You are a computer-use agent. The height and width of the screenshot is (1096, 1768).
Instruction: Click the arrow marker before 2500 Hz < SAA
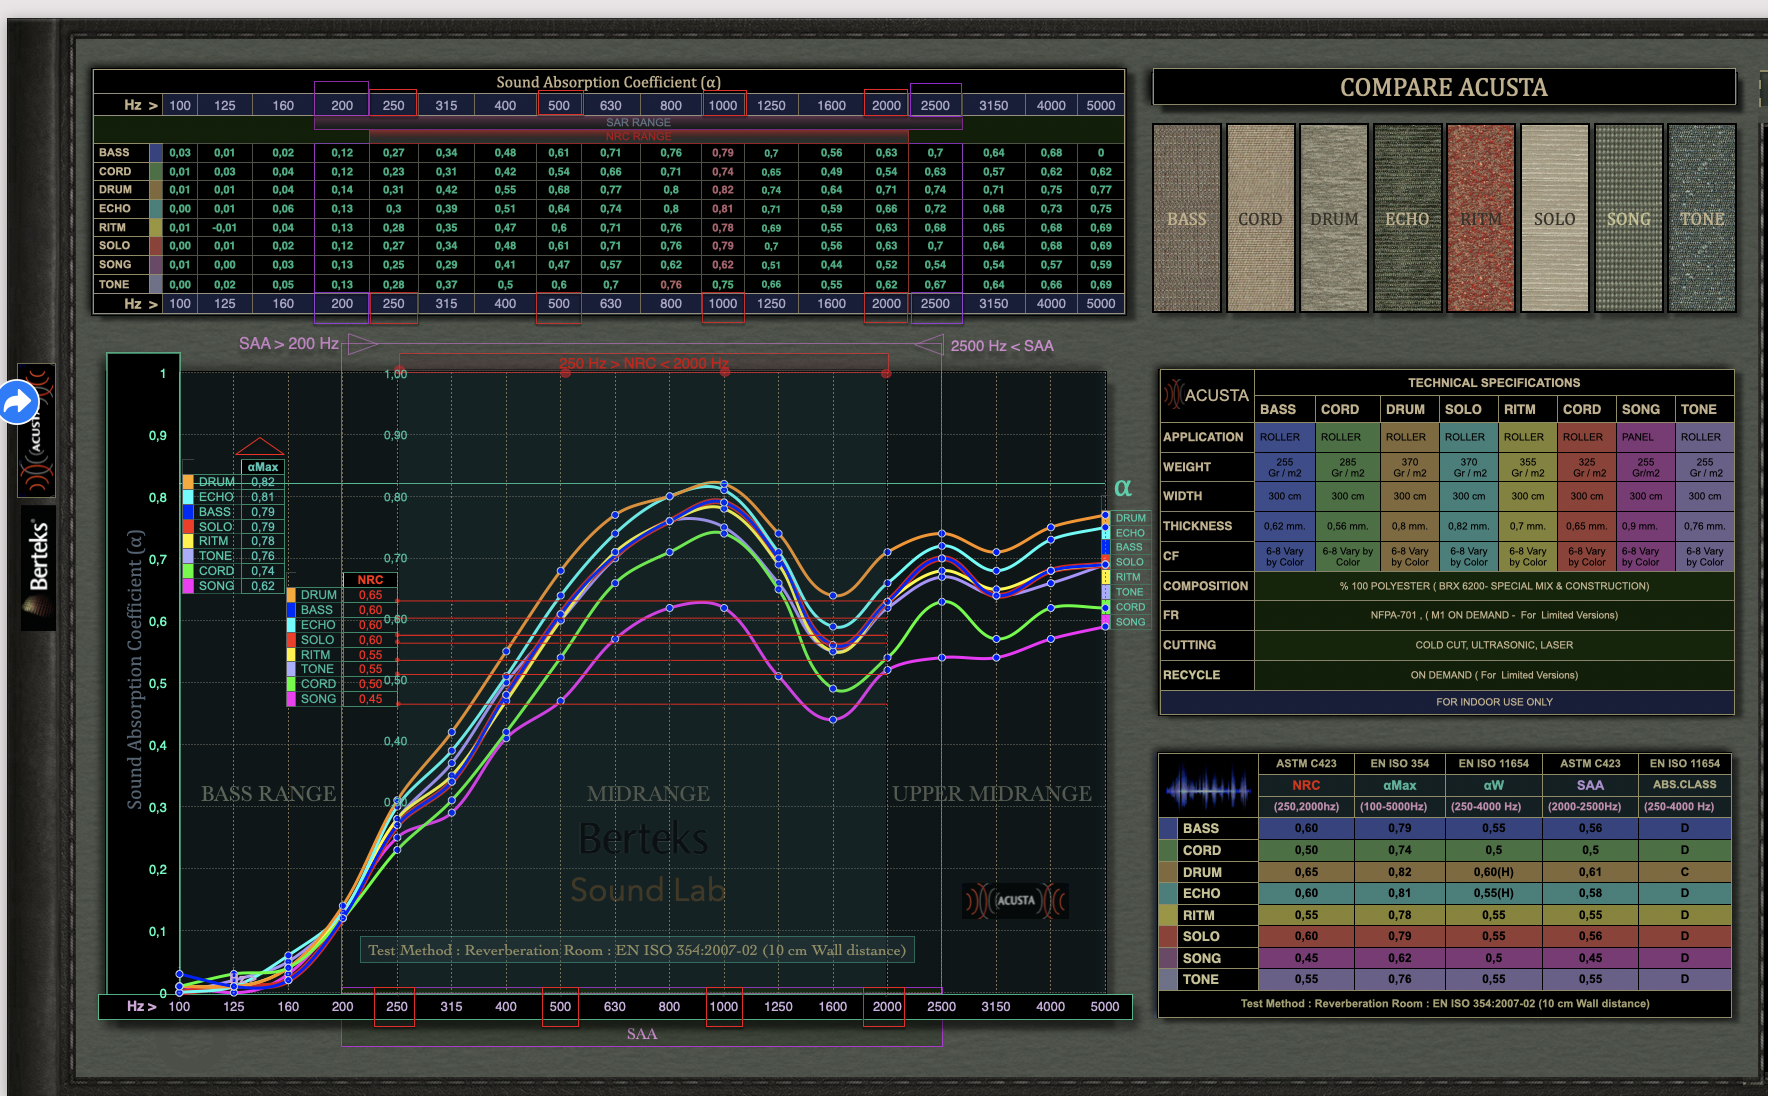[x=929, y=345]
